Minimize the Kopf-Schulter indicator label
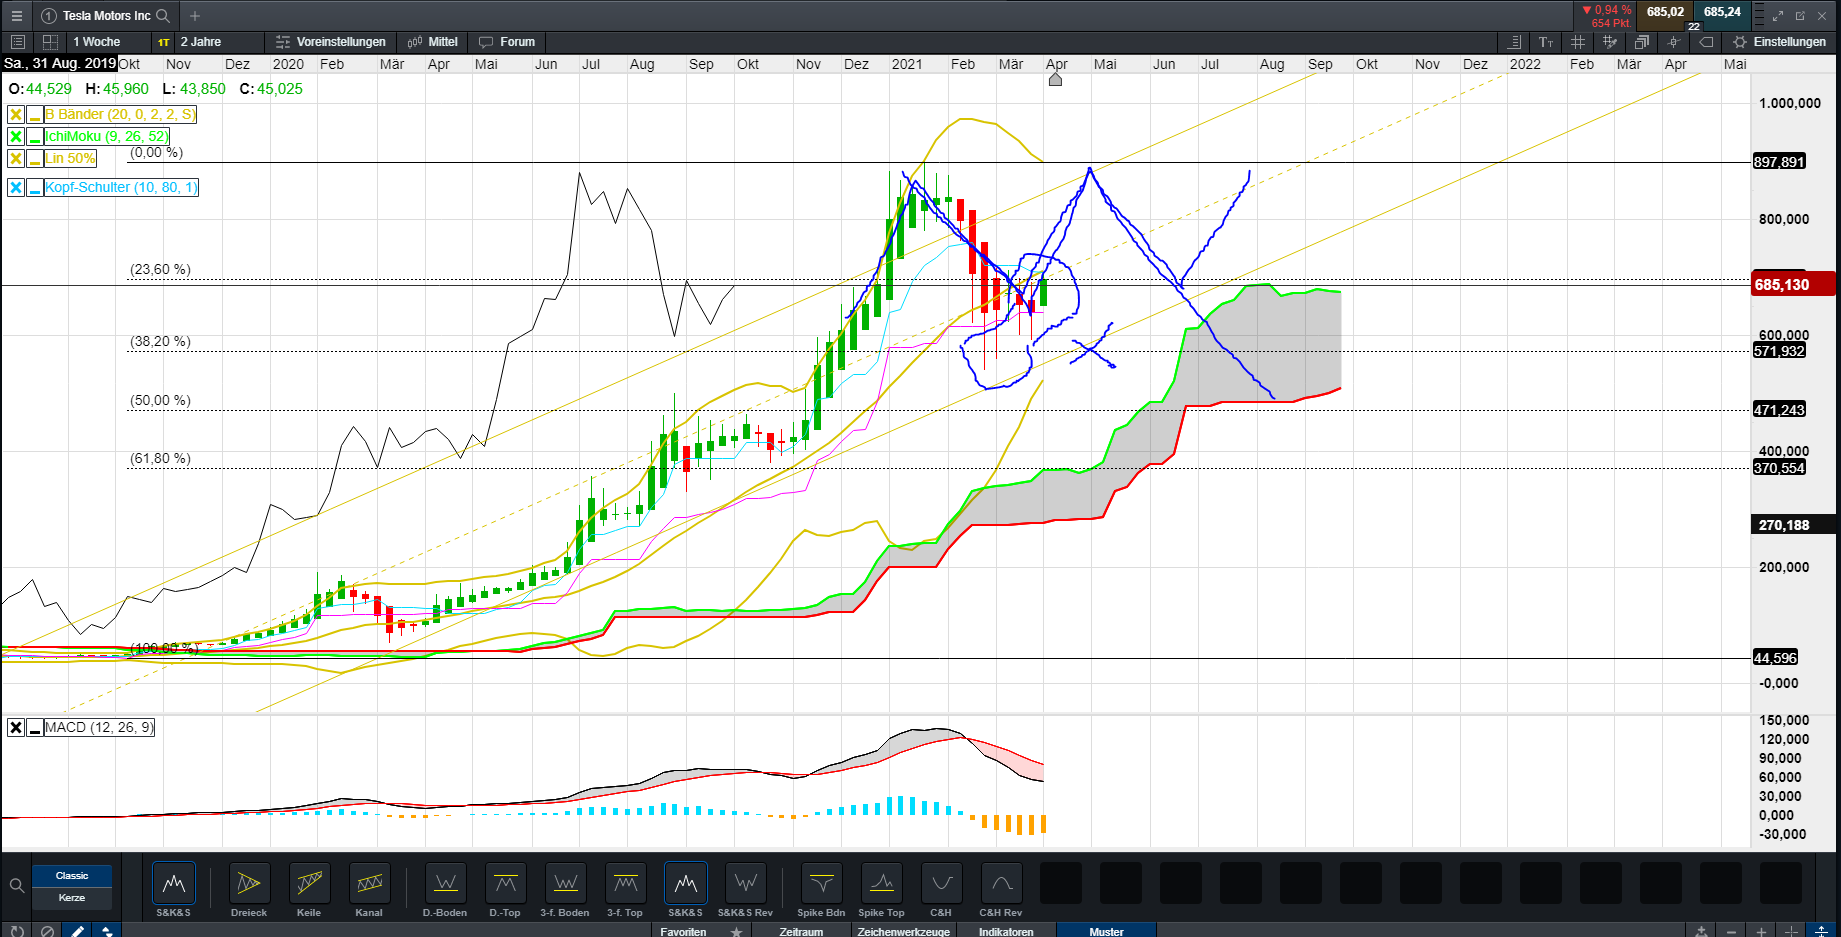This screenshot has width=1841, height=937. click(35, 187)
